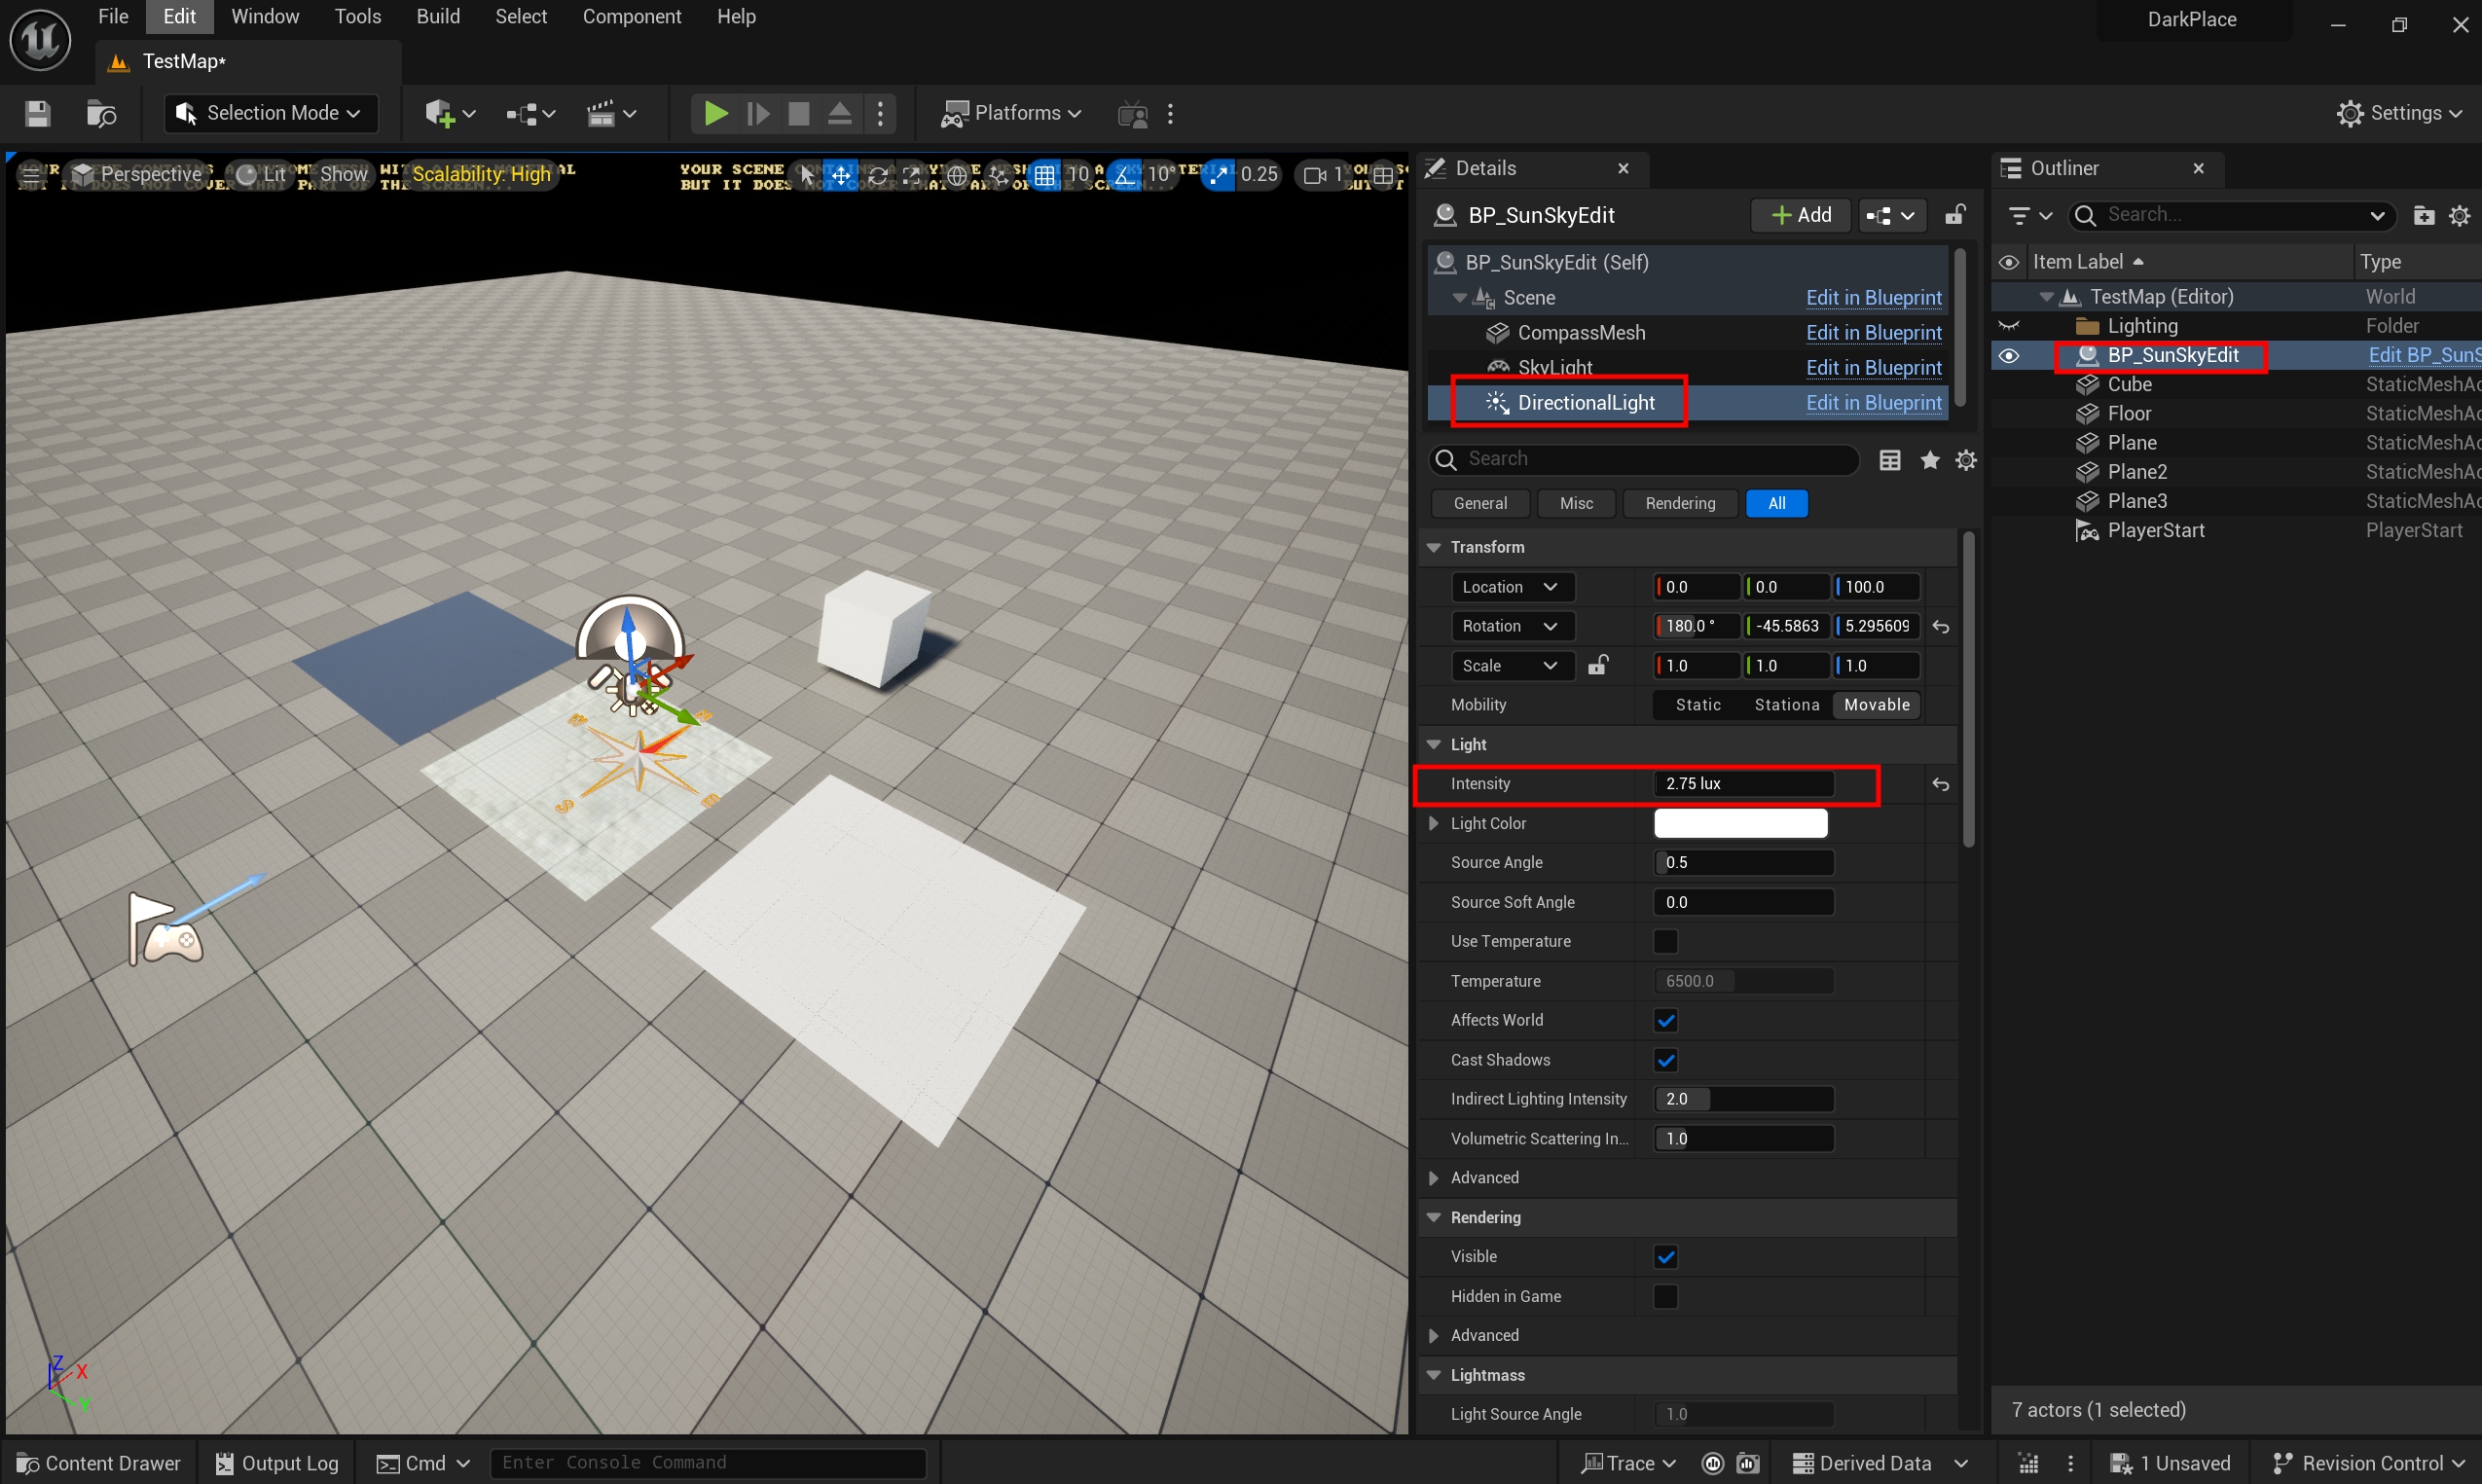Click the Details favorites star icon
The height and width of the screenshot is (1484, 2482).
(x=1929, y=460)
